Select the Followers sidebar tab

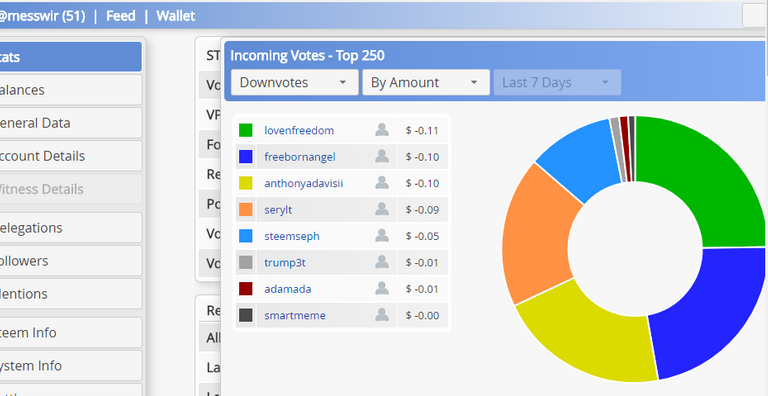click(71, 261)
